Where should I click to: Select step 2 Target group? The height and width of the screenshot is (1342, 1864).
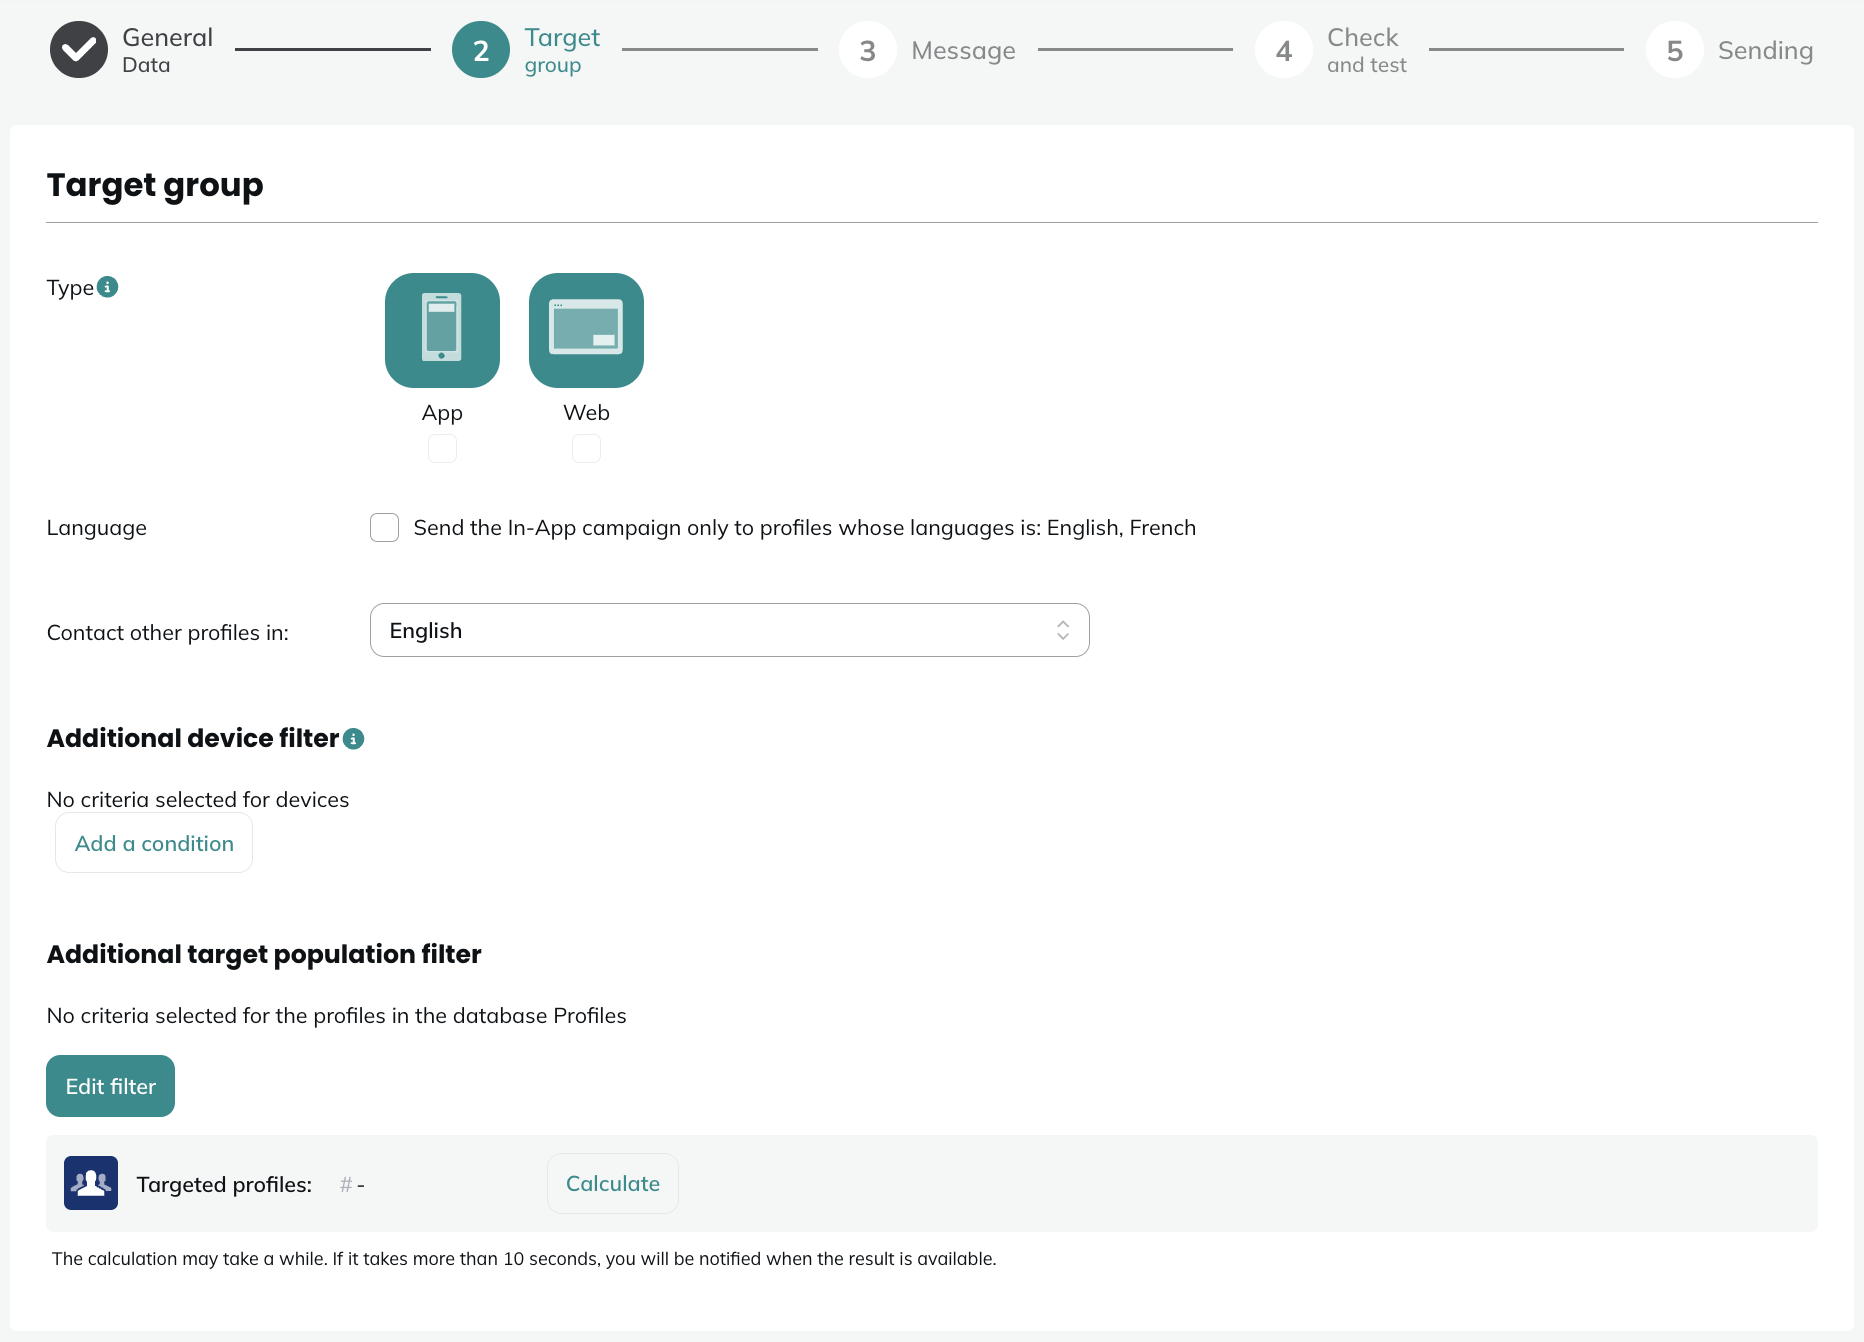click(x=527, y=50)
